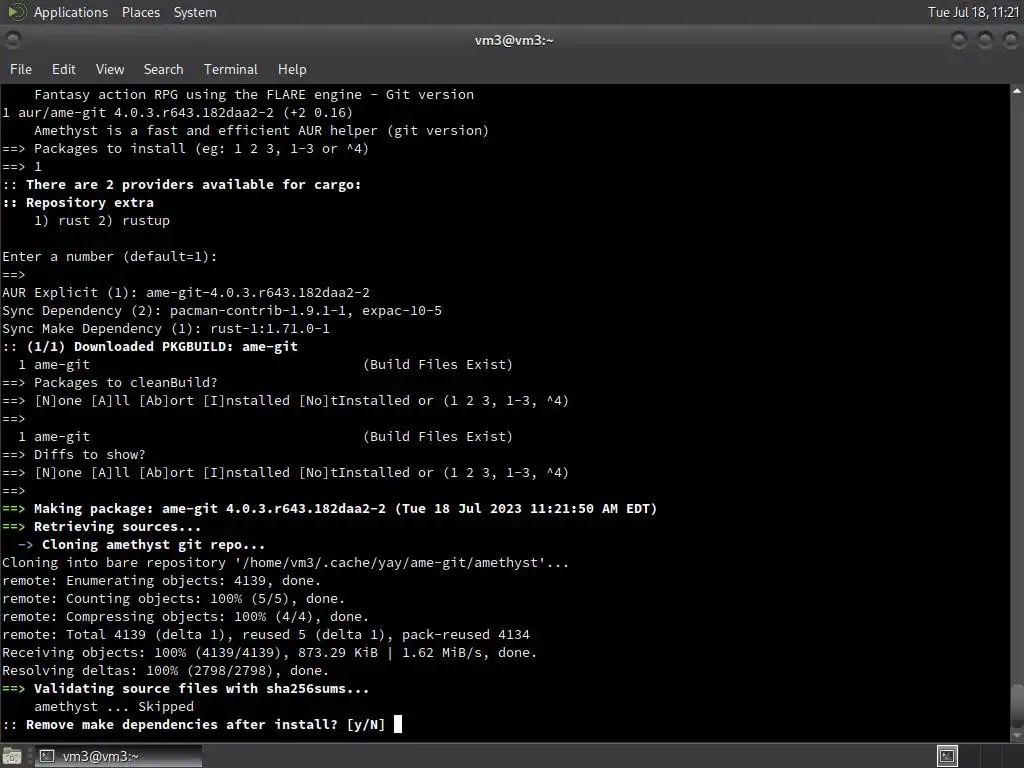
Task: Click the 'amethyst ... Skipped' line
Action: point(114,707)
